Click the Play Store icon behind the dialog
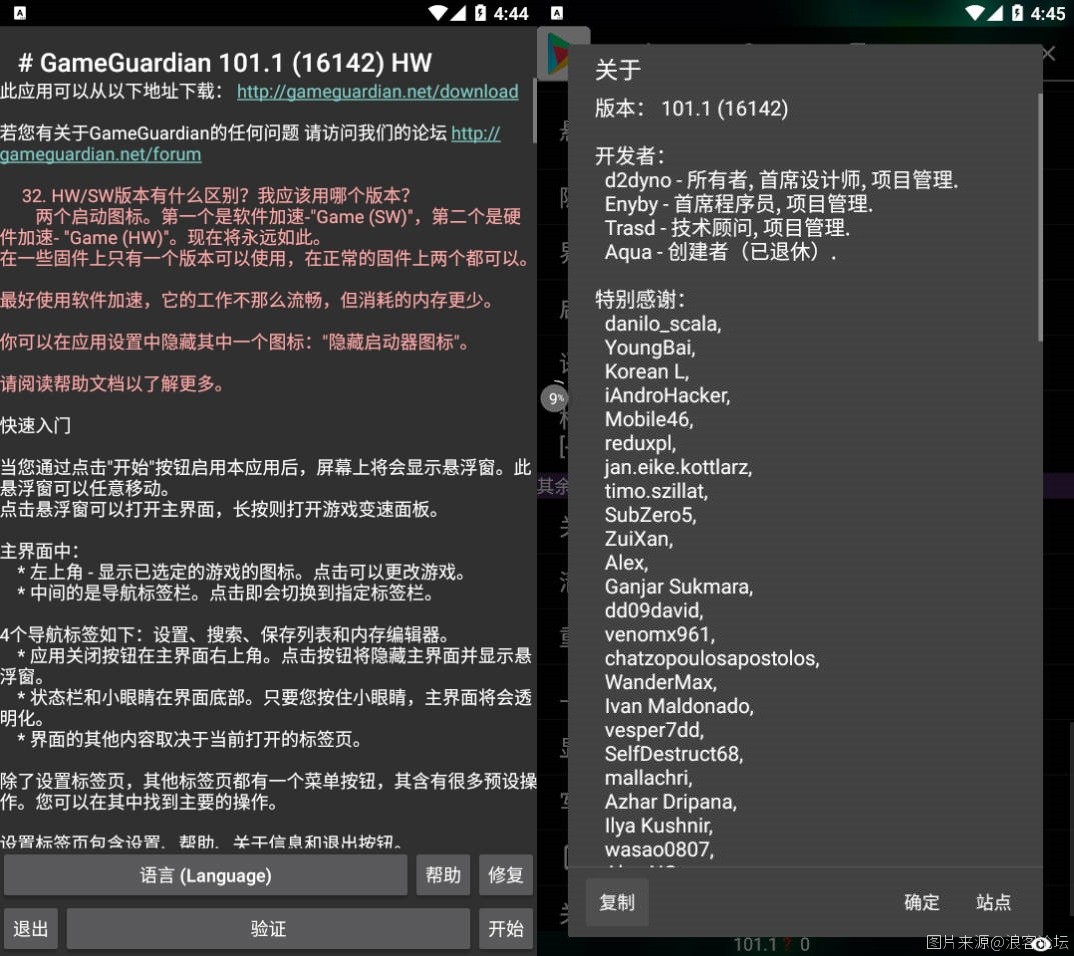The height and width of the screenshot is (956, 1074). 556,53
